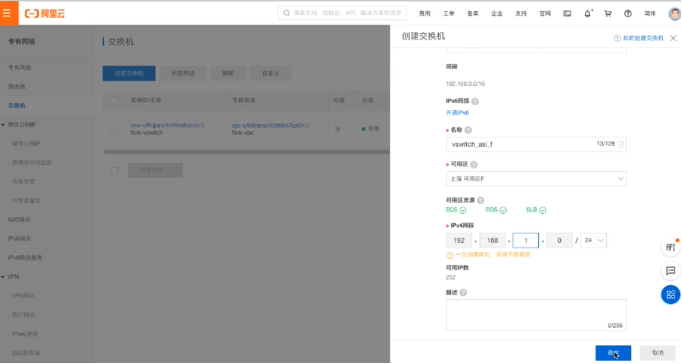This screenshot has height=364, width=682.
Task: Open 备案 in top navigation
Action: click(x=473, y=13)
